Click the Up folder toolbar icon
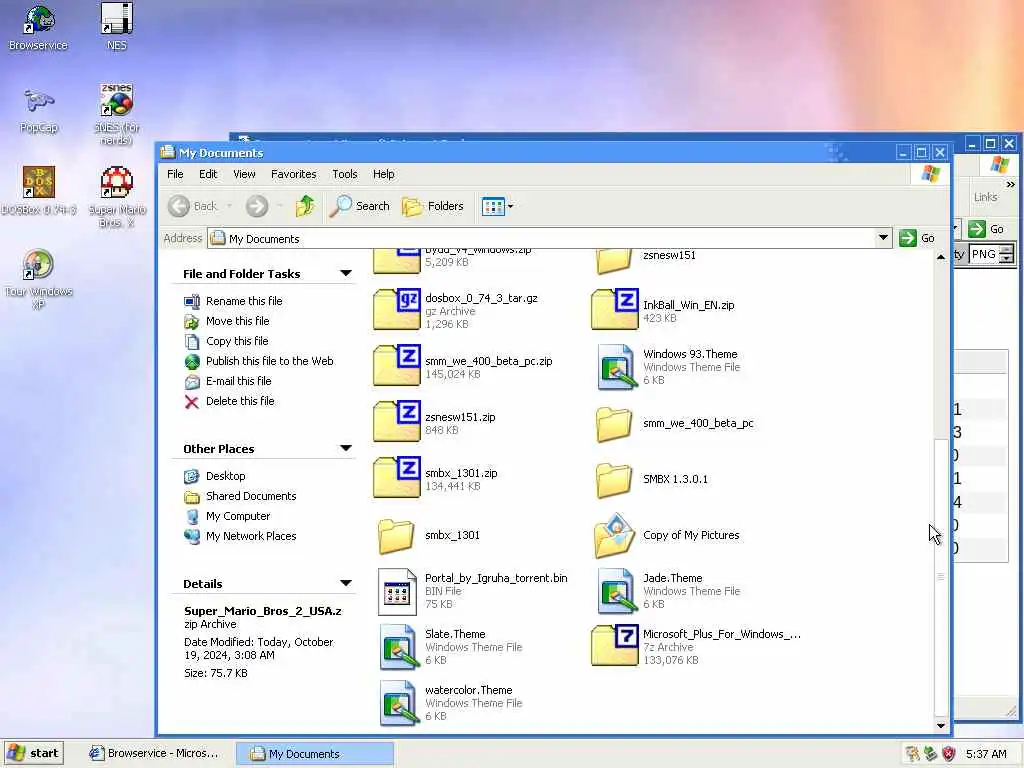Viewport: 1024px width, 768px height. (305, 206)
